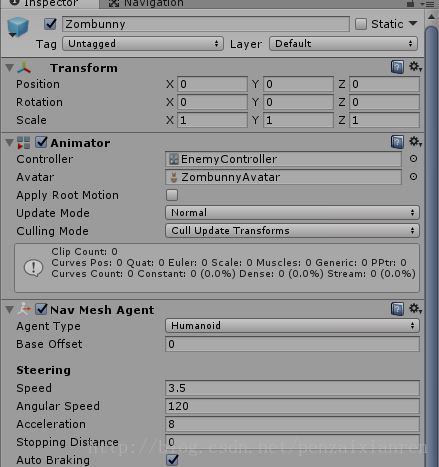Click the Nav Mesh Agent component icon
The image size is (439, 467).
tap(24, 309)
